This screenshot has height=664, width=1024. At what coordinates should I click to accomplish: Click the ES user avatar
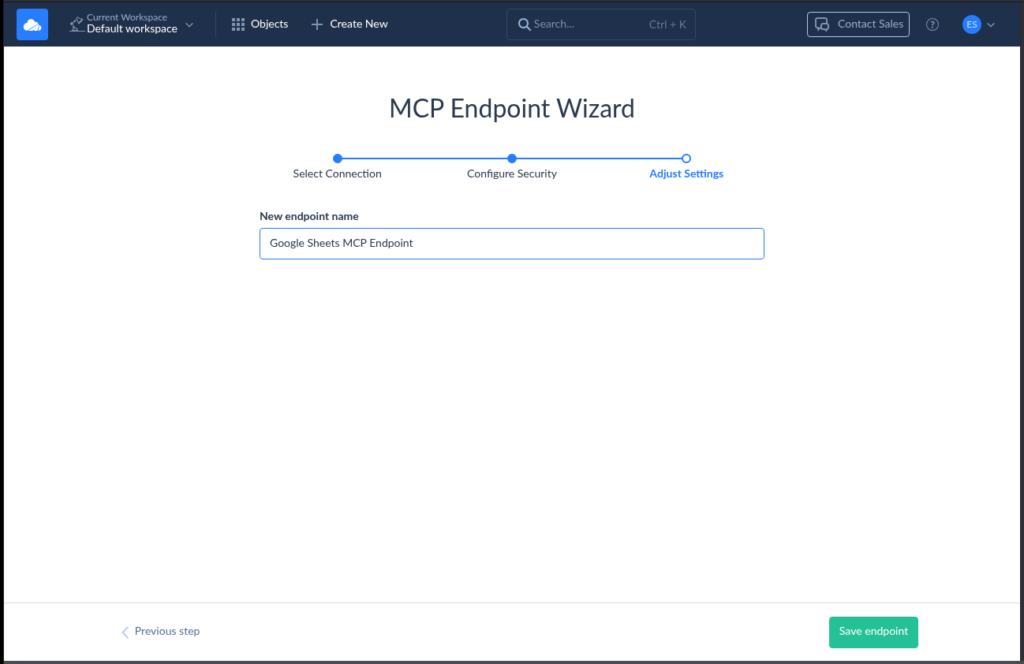[973, 24]
